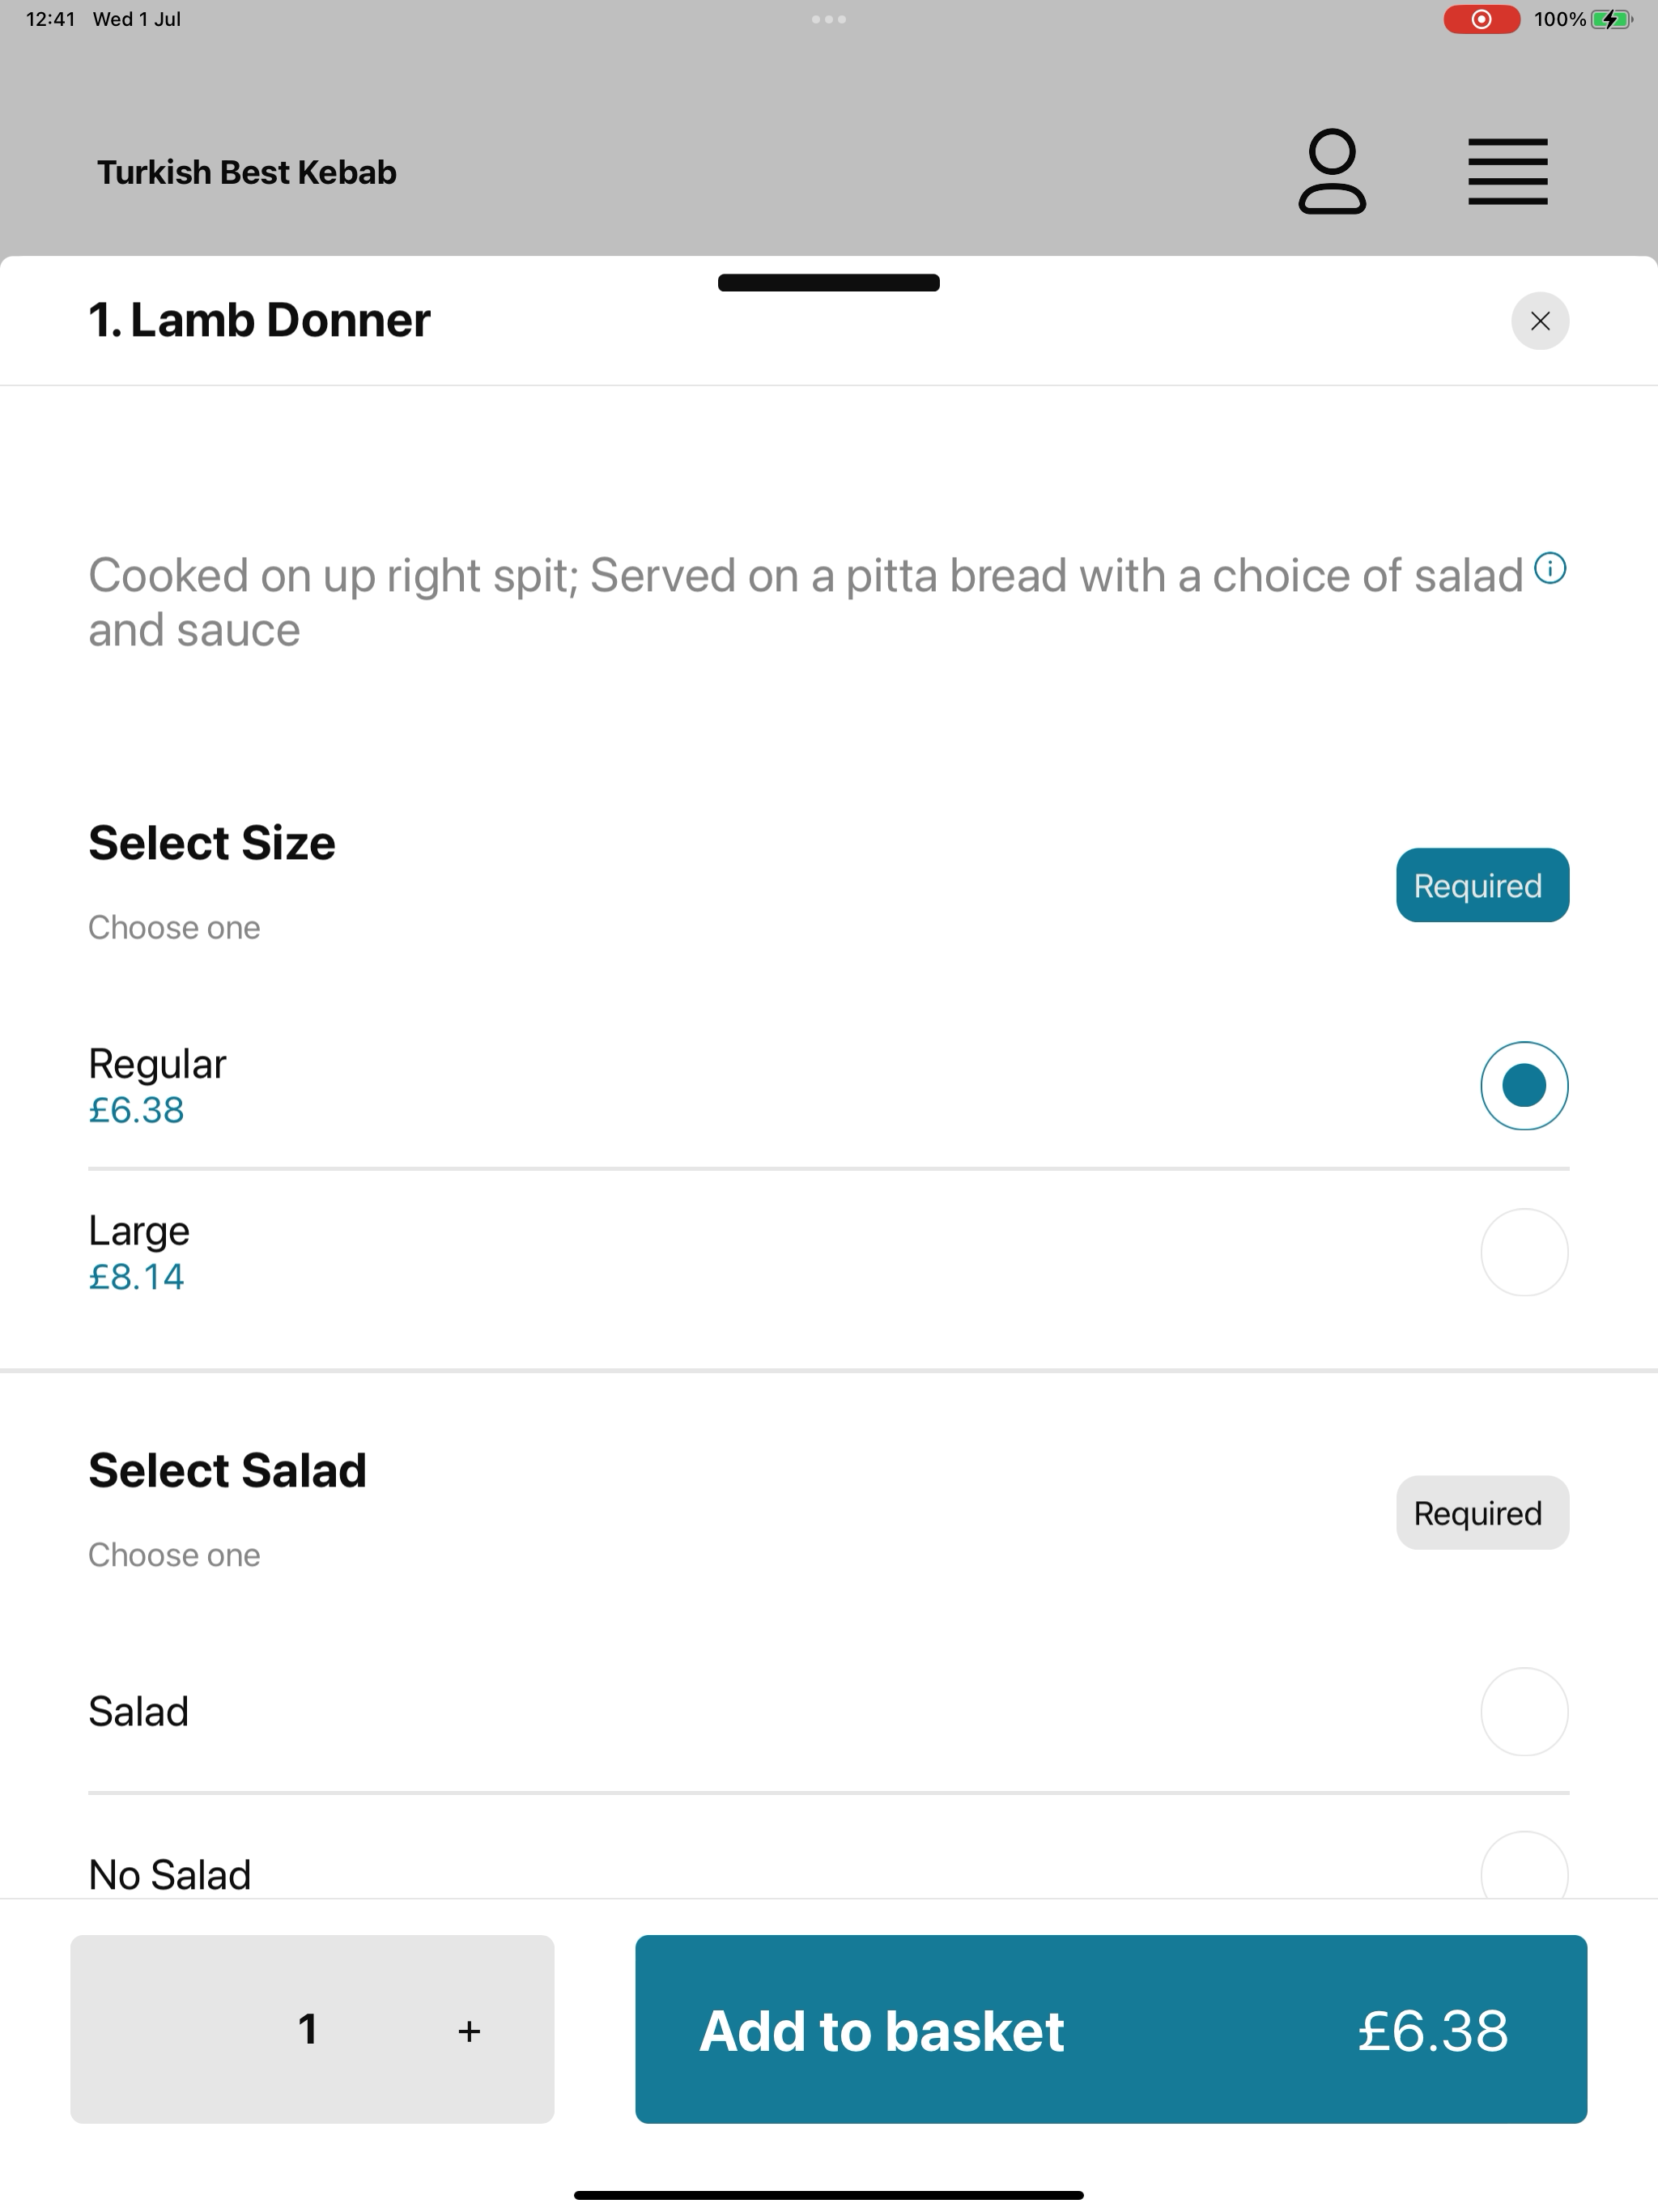This screenshot has height=2212, width=1658.
Task: Tap the sheet drag handle bar
Action: click(829, 283)
